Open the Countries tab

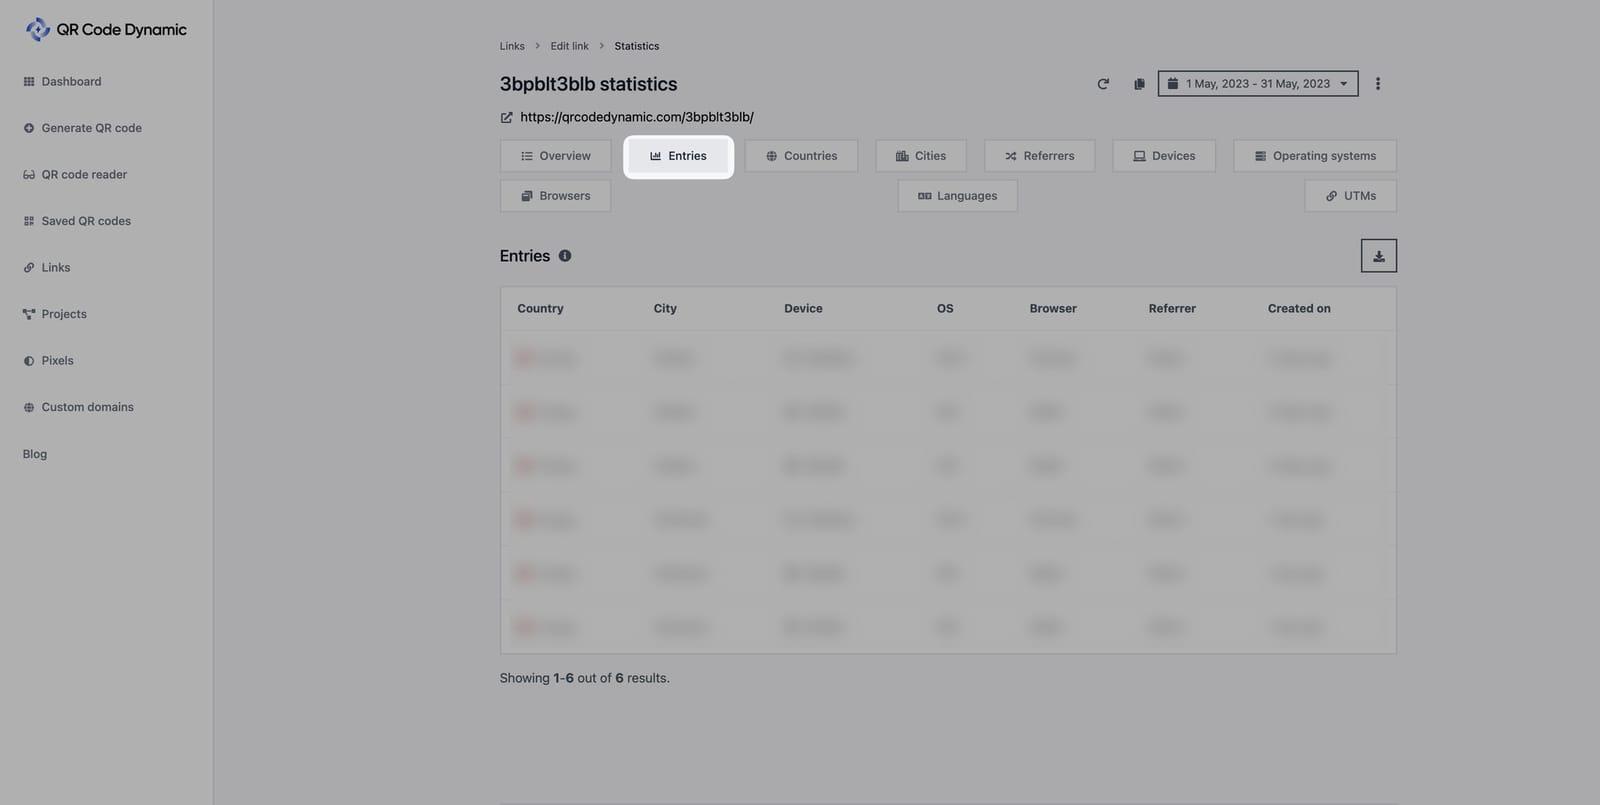pyautogui.click(x=801, y=156)
